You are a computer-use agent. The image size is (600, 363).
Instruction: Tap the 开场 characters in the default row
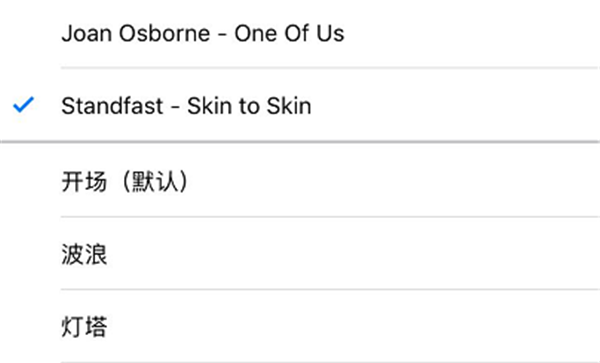coord(84,181)
